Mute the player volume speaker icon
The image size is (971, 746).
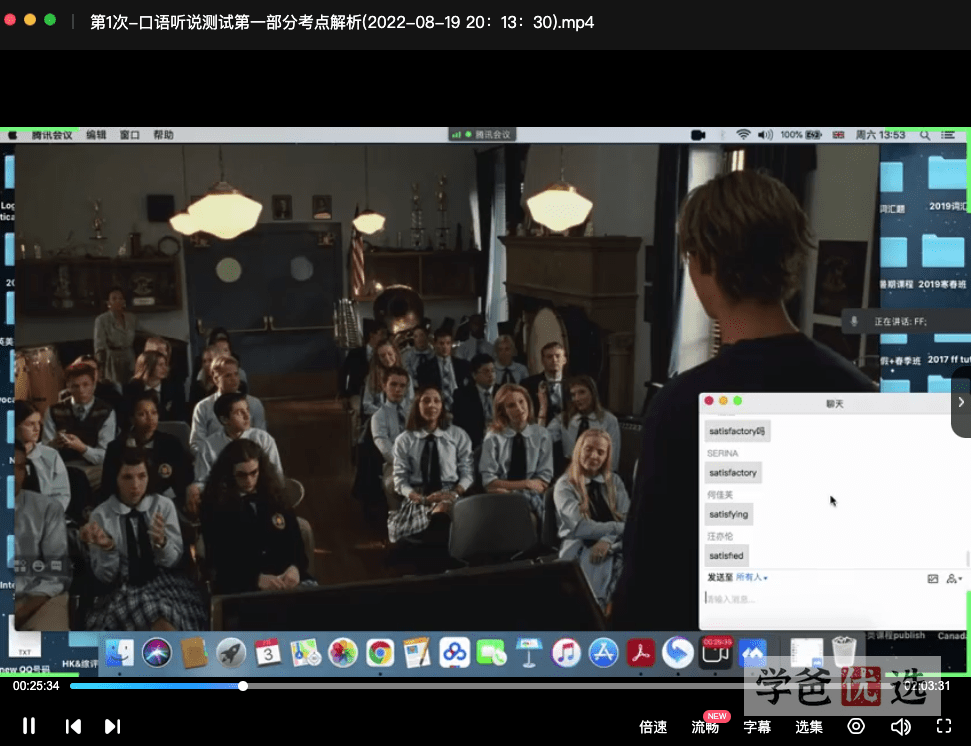(900, 726)
